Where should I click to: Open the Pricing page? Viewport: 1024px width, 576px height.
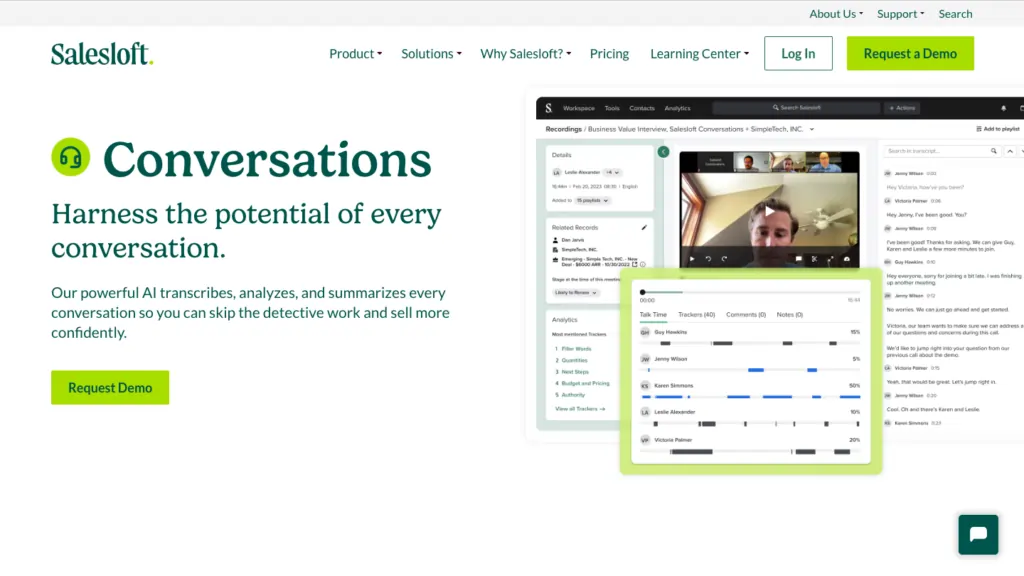[609, 54]
